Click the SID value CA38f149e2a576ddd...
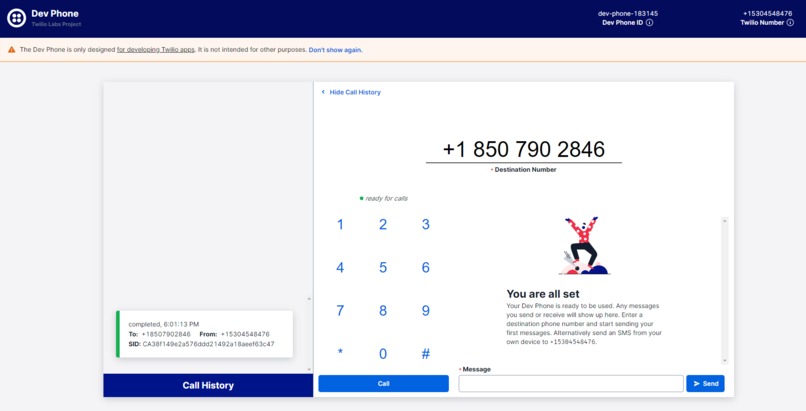This screenshot has width=806, height=411. click(208, 344)
